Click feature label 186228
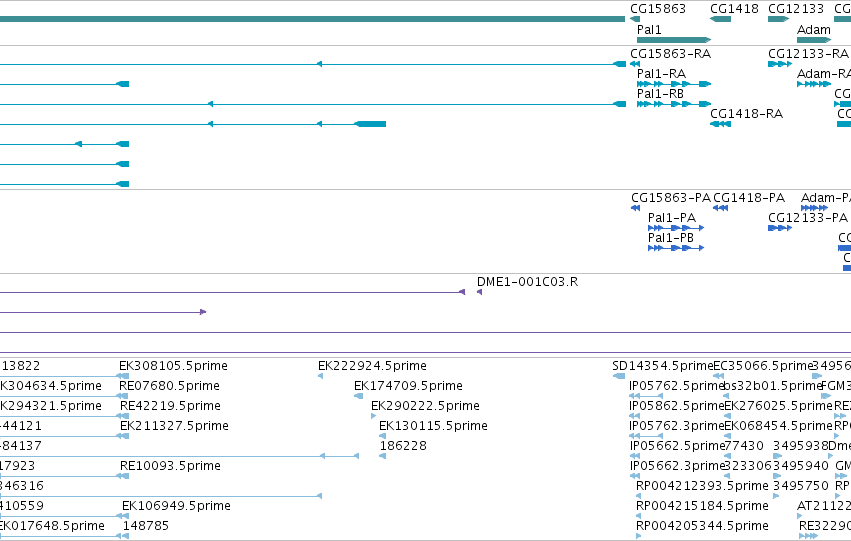The height and width of the screenshot is (541, 851). 403,447
